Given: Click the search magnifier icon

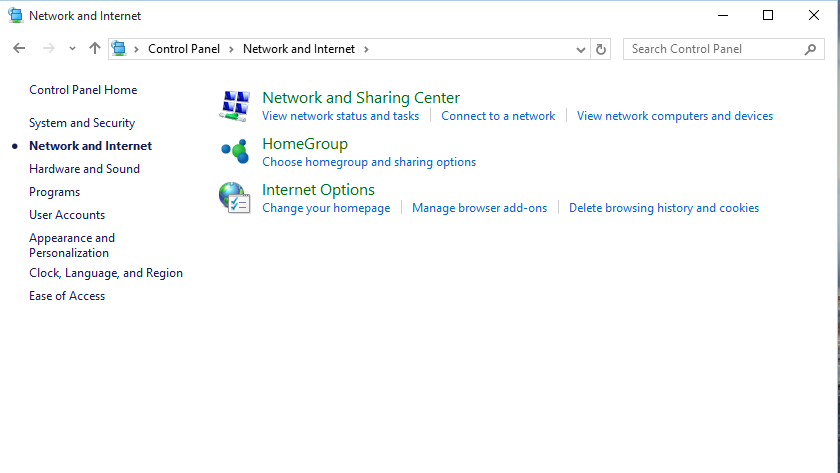Looking at the screenshot, I should (811, 49).
